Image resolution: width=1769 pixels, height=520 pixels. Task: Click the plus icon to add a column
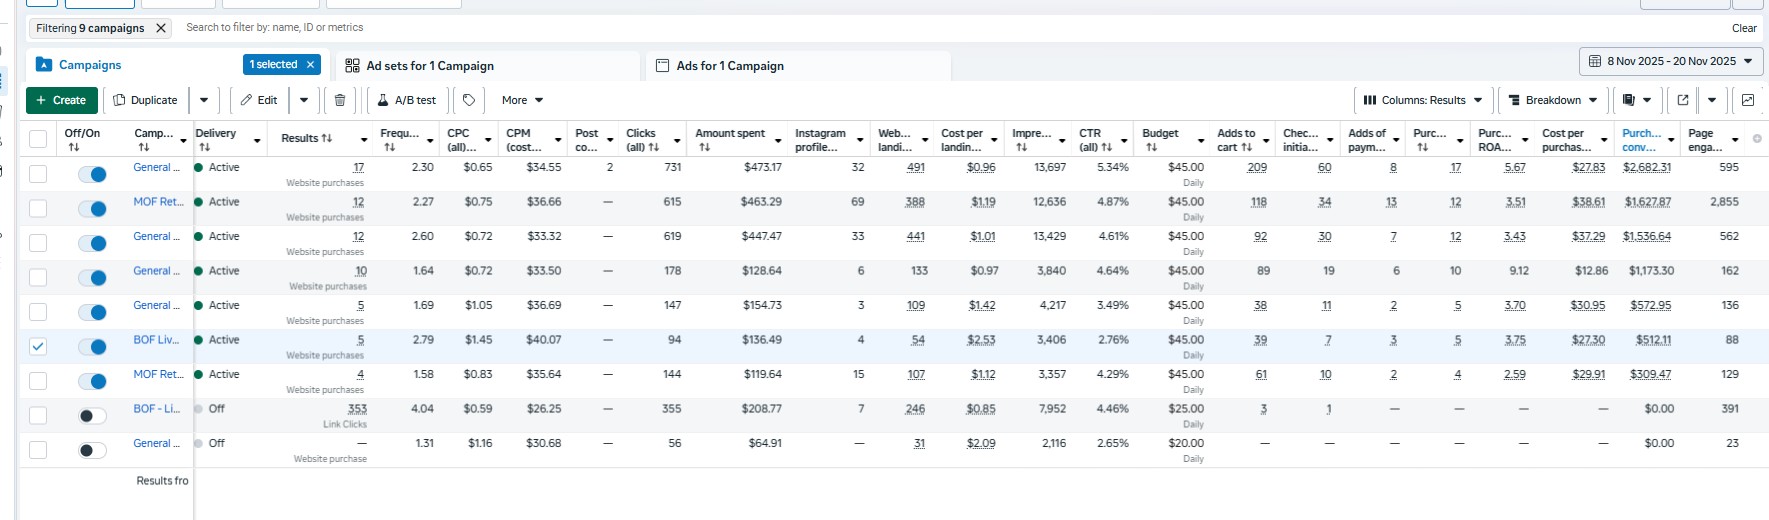[1757, 139]
